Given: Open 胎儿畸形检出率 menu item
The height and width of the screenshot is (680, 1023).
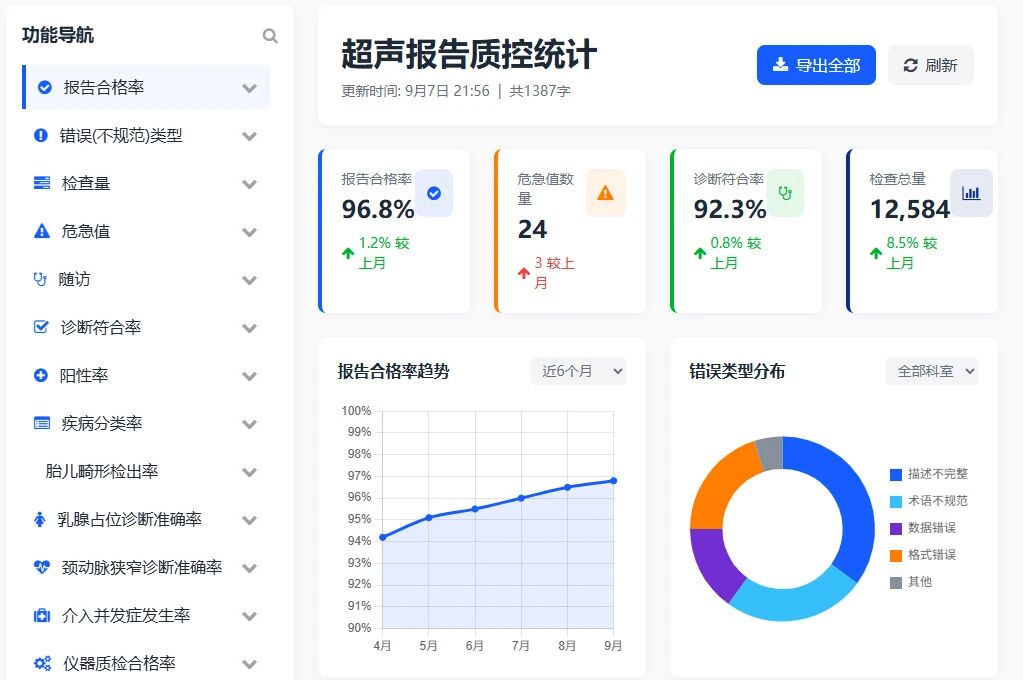Looking at the screenshot, I should point(102,471).
